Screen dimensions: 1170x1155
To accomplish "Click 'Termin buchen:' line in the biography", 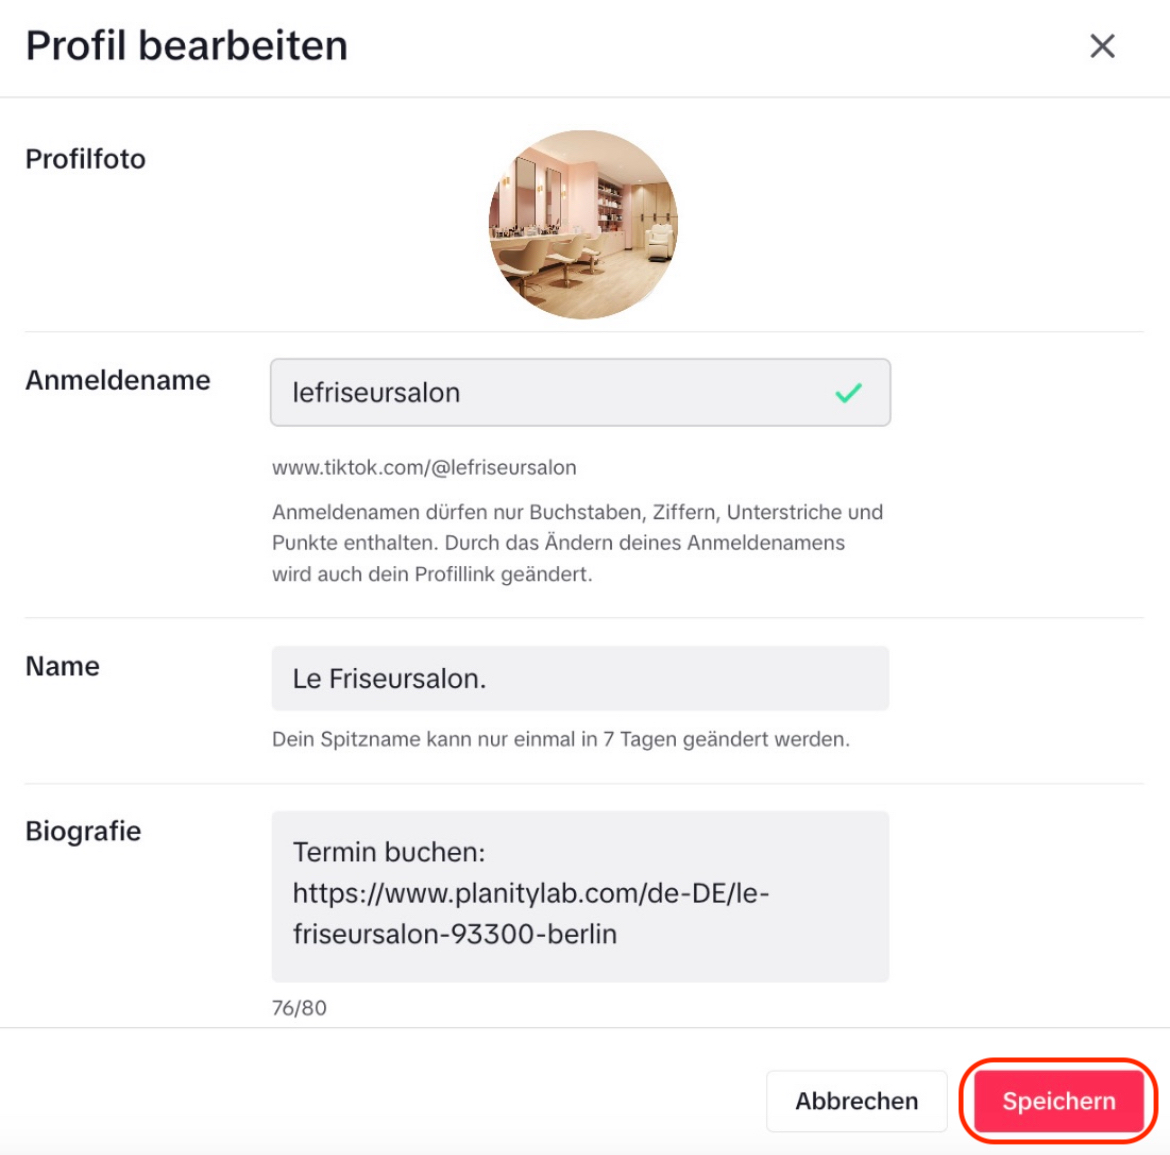I will point(389,852).
